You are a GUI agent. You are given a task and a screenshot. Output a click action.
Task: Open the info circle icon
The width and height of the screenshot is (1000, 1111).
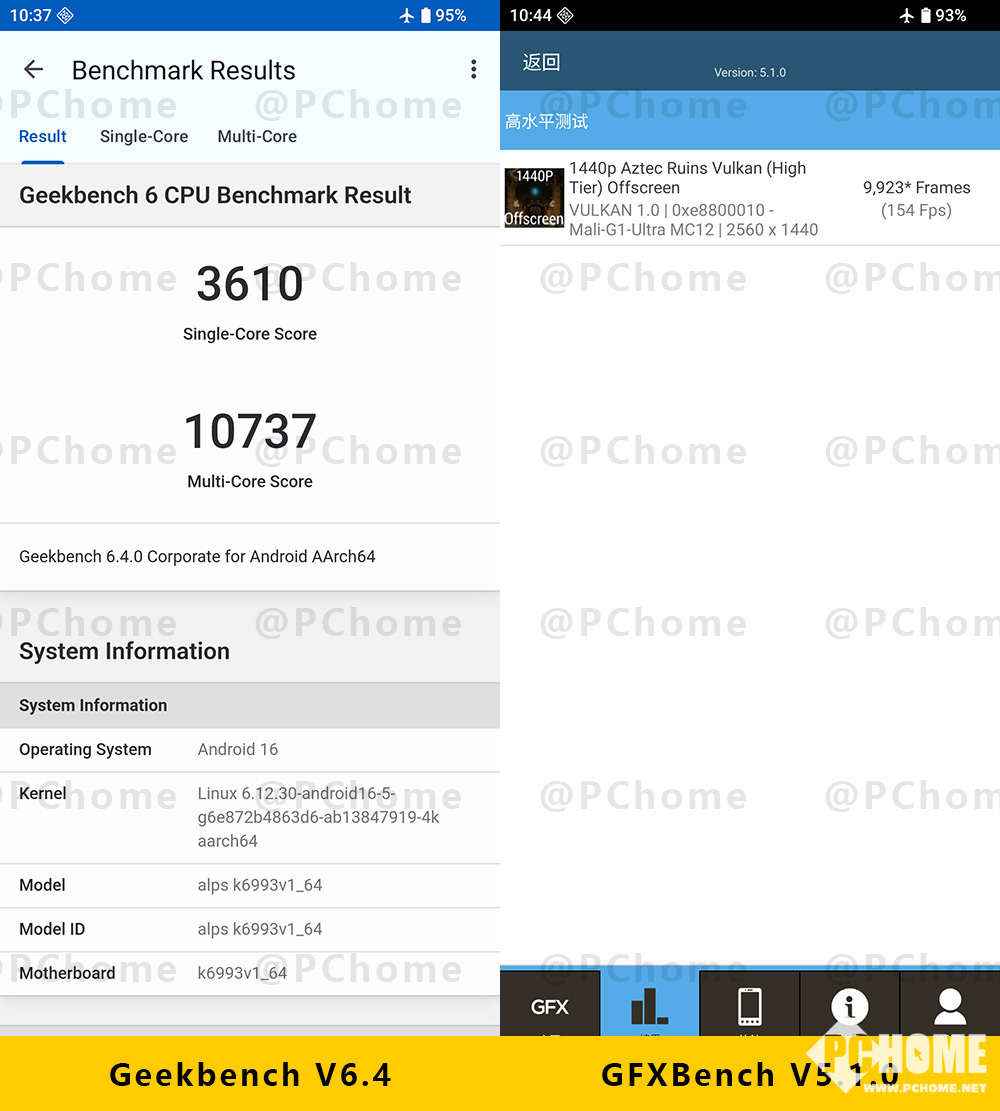coord(850,1006)
